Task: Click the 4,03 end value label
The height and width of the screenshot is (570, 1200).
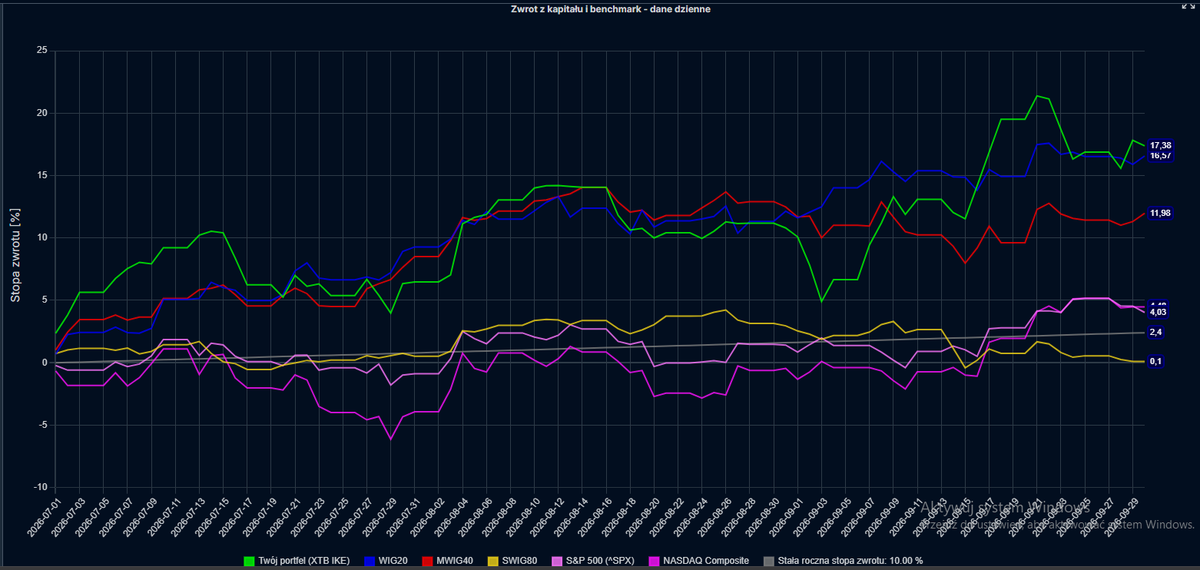Action: (1157, 313)
